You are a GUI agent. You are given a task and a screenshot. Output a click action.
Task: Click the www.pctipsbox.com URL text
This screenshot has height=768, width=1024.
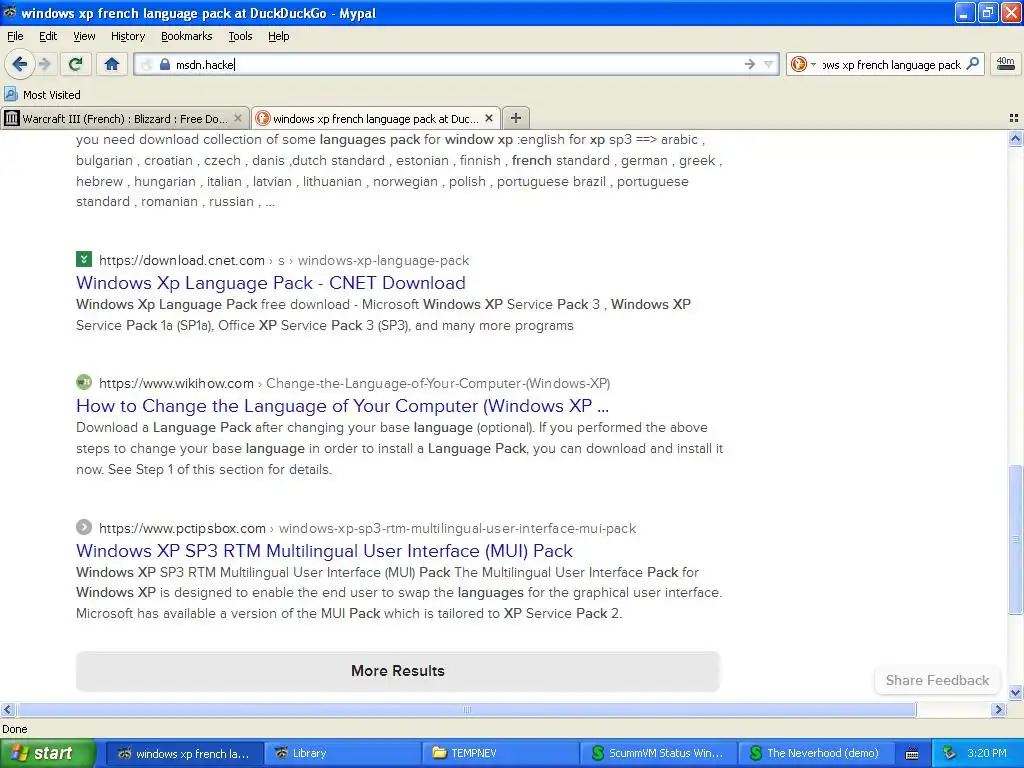tap(182, 528)
